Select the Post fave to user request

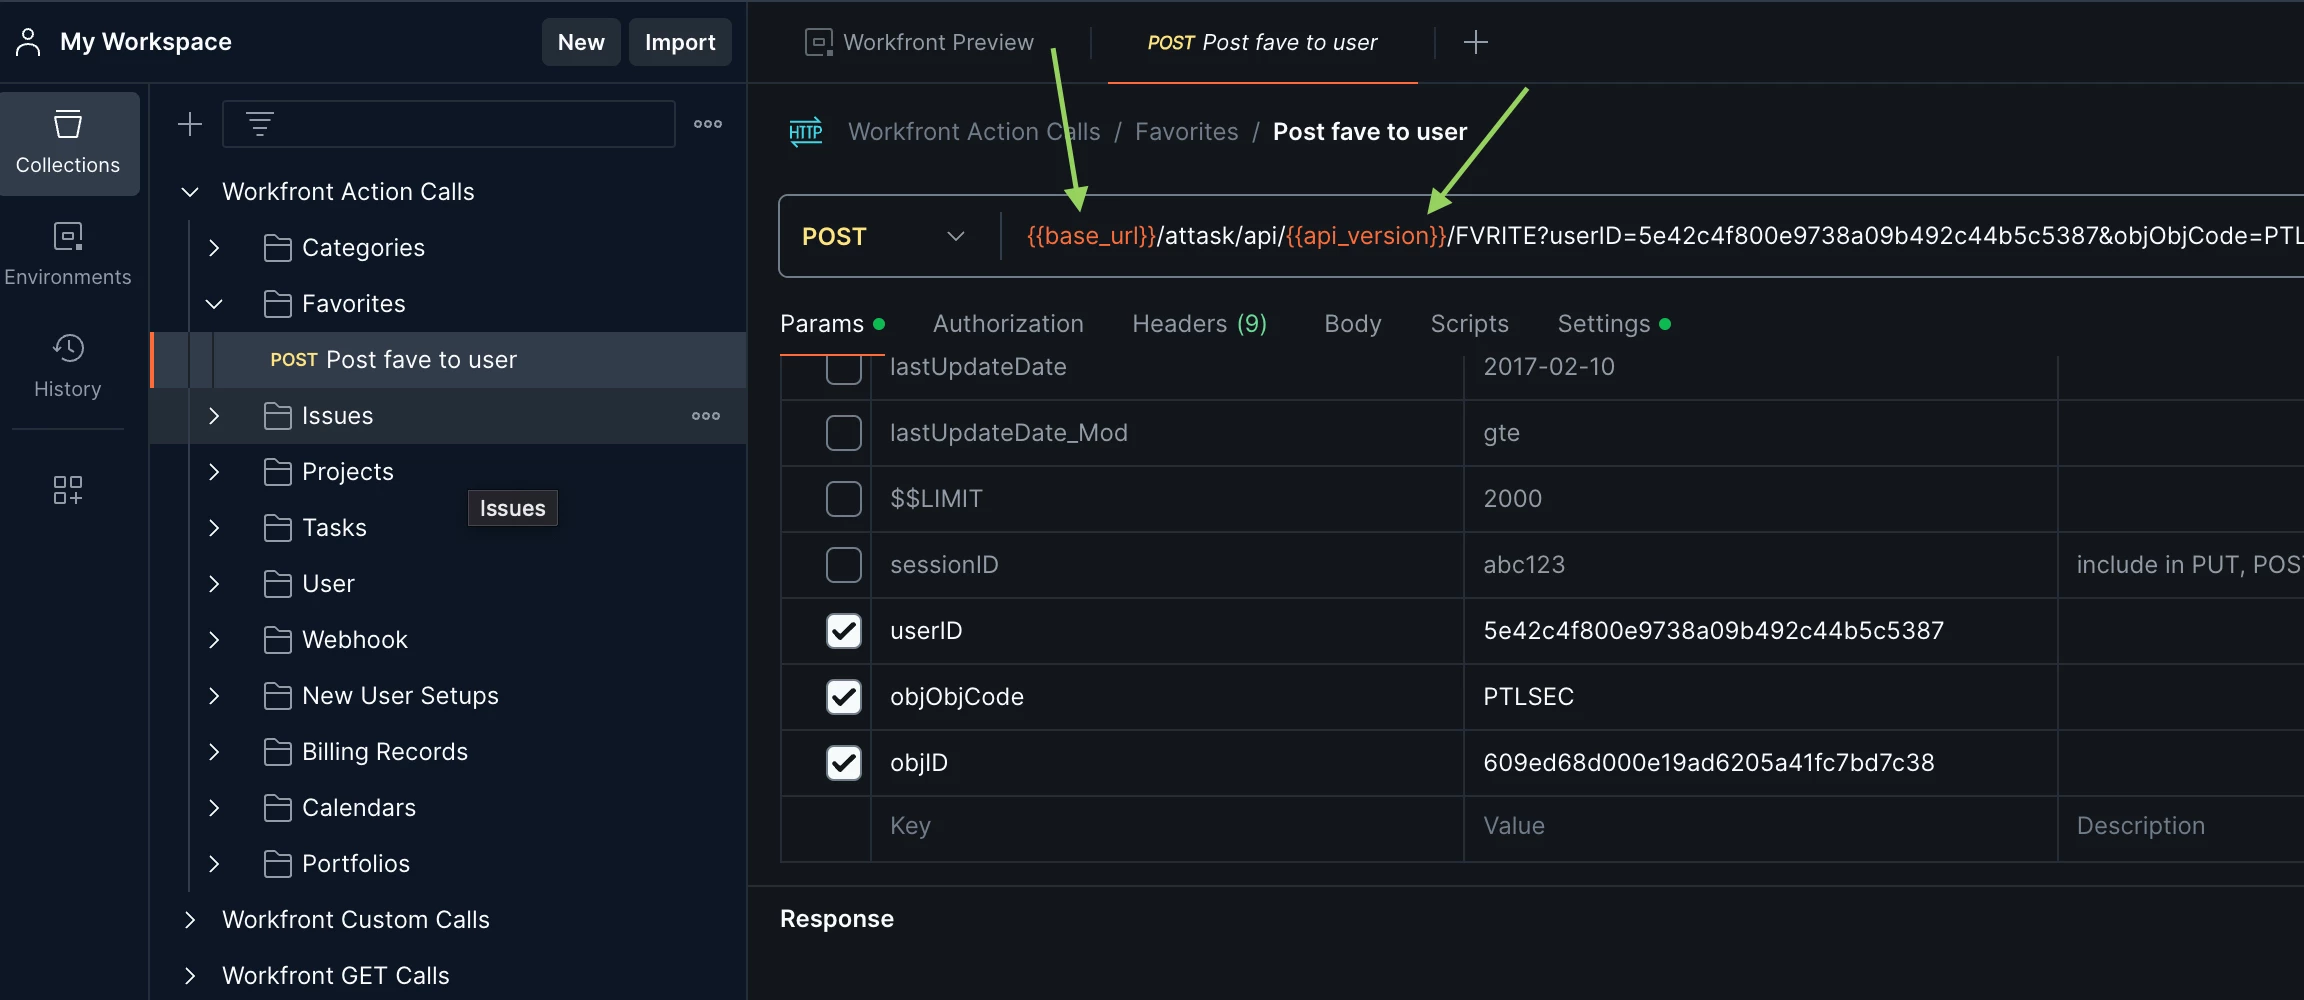coord(448,360)
